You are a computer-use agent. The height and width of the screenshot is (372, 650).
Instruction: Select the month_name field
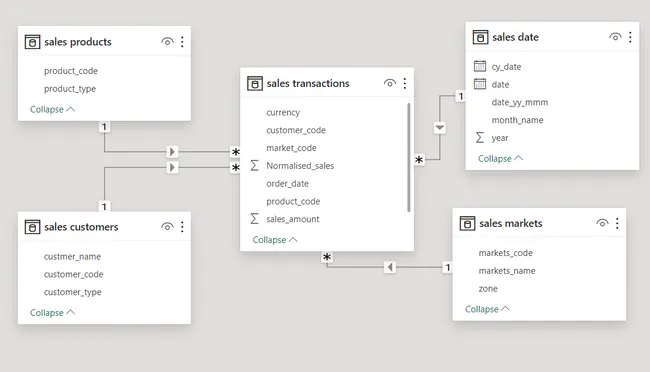pyautogui.click(x=517, y=120)
